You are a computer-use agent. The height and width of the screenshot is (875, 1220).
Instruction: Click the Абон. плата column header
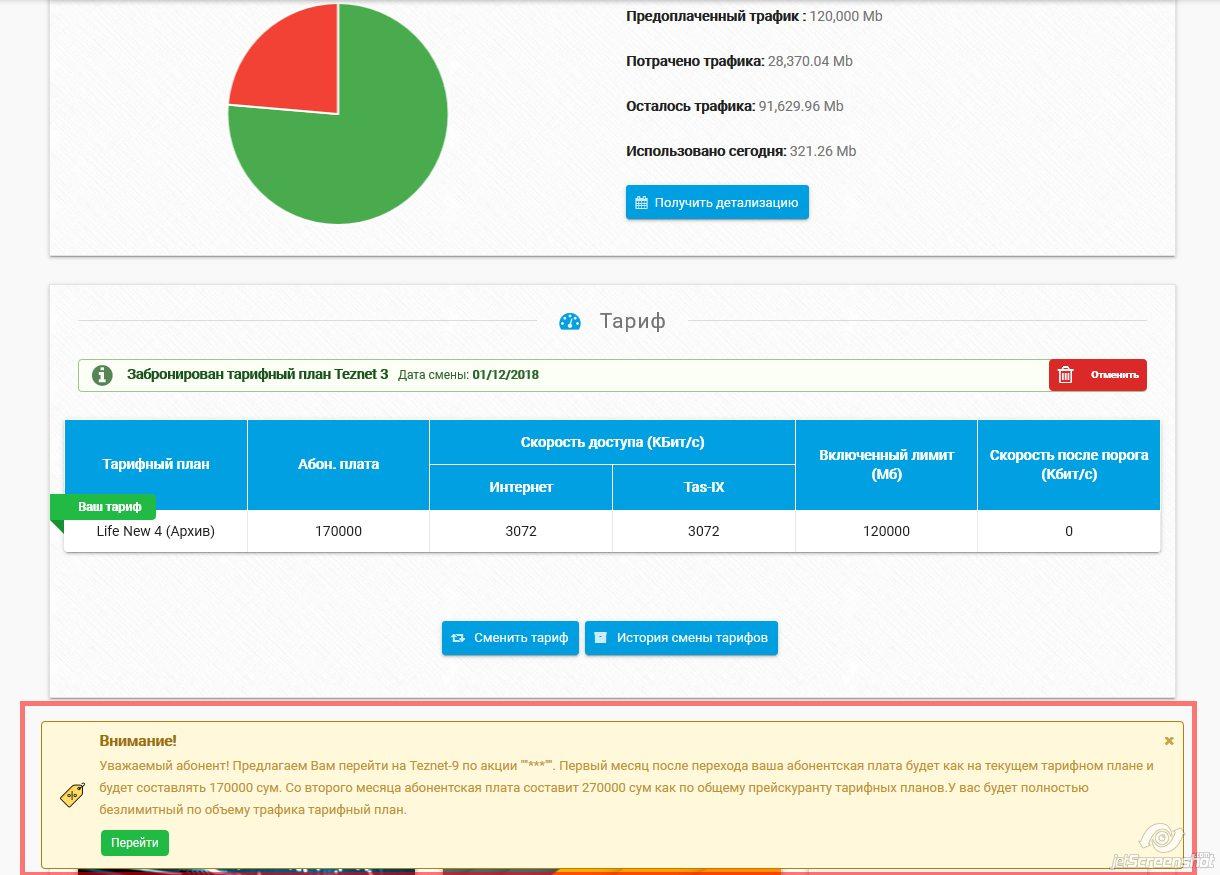[x=338, y=464]
